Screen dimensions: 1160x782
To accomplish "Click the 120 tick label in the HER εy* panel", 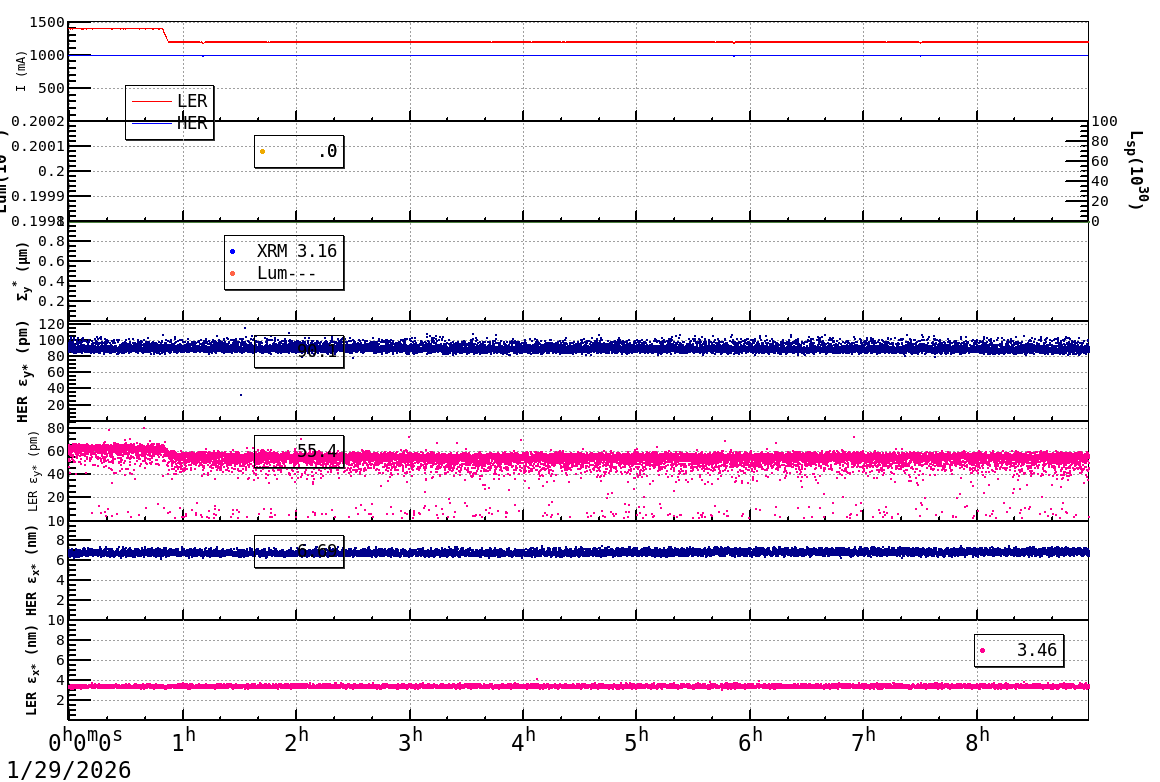I will pyautogui.click(x=52, y=325).
